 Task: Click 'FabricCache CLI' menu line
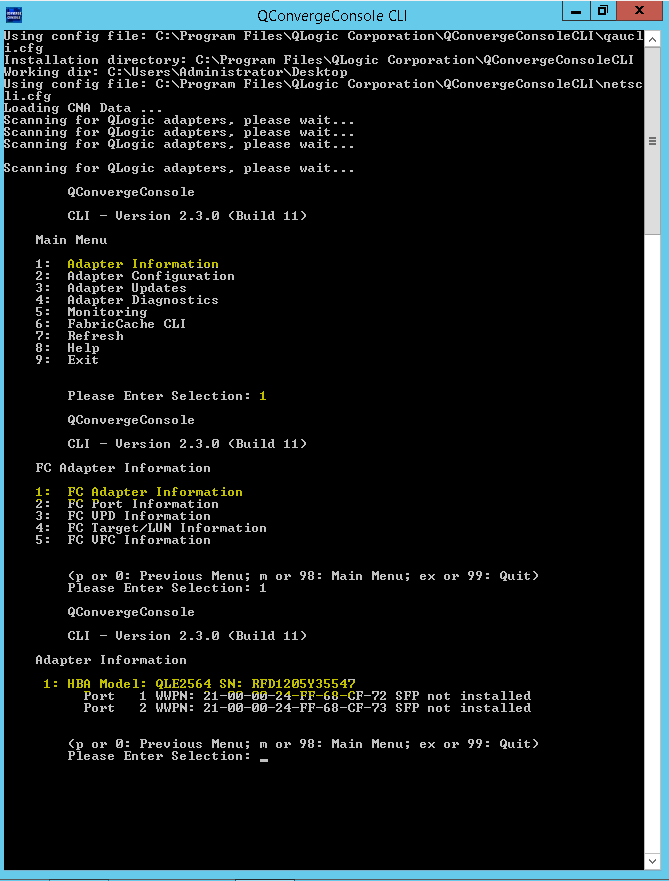point(111,324)
